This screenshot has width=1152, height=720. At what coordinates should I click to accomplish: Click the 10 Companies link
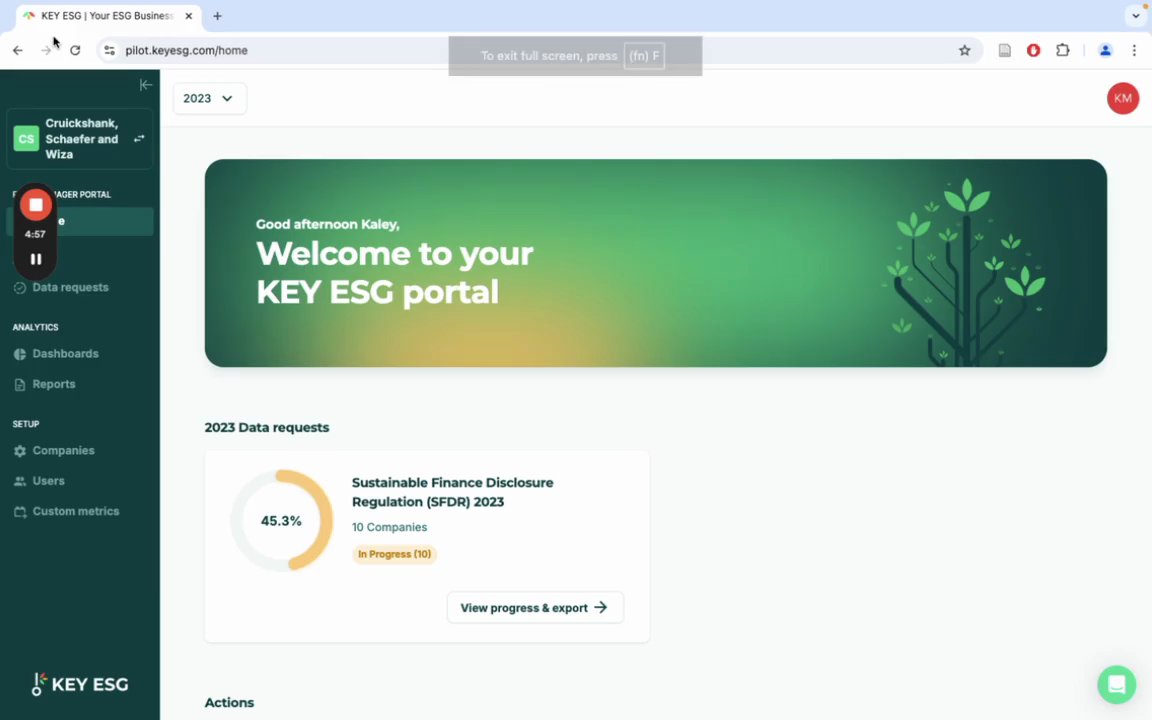tap(389, 527)
